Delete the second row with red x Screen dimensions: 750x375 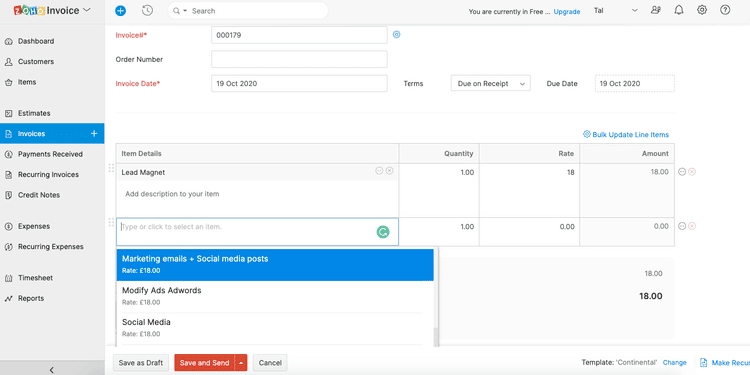pos(692,226)
